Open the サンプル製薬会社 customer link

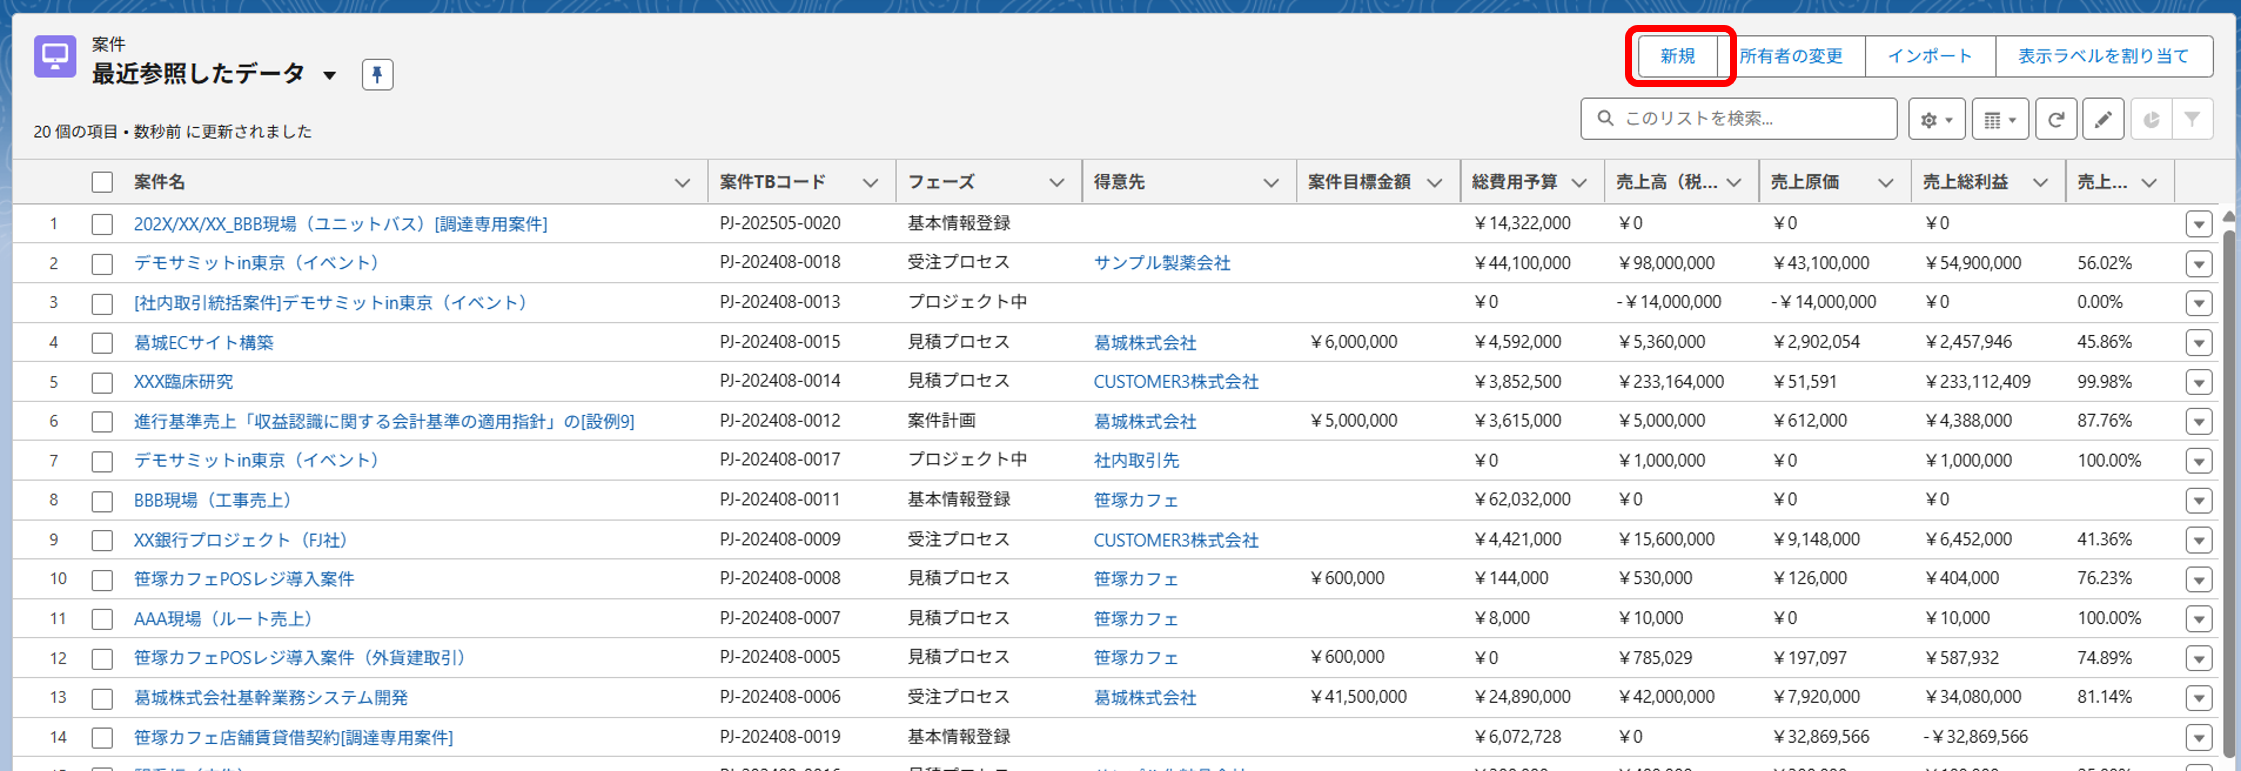[x=1162, y=263]
